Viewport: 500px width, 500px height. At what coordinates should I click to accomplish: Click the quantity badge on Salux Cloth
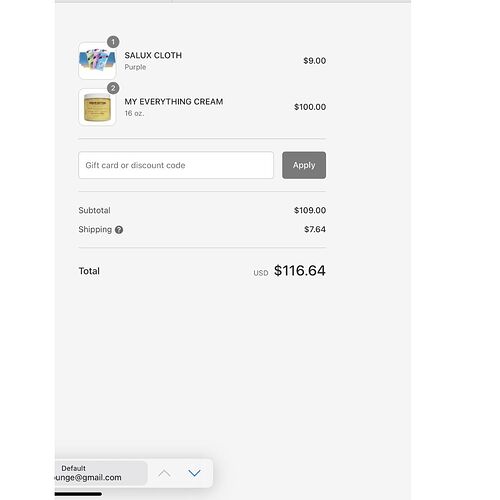[x=113, y=42]
